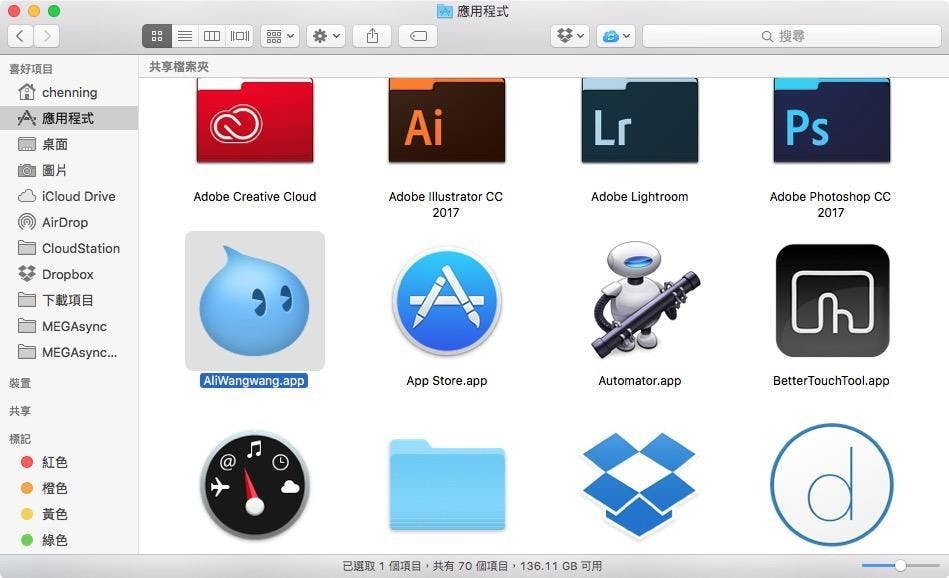Open 桌面 in the sidebar
949x578 pixels.
[x=69, y=144]
